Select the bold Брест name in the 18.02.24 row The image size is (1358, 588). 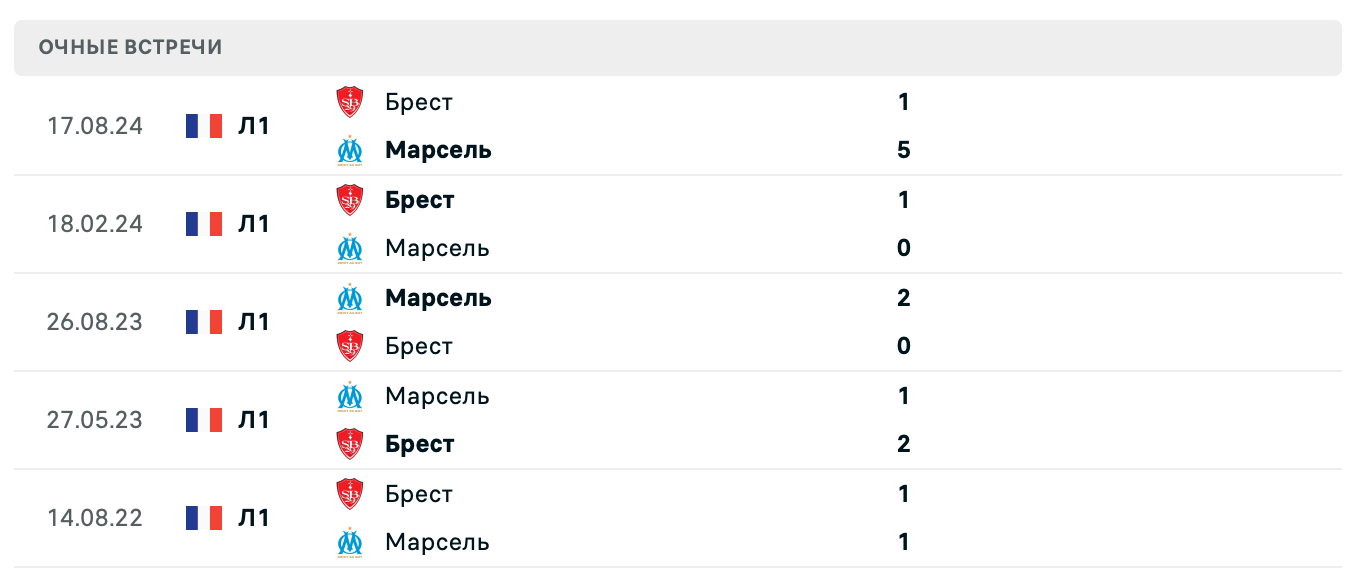click(420, 199)
